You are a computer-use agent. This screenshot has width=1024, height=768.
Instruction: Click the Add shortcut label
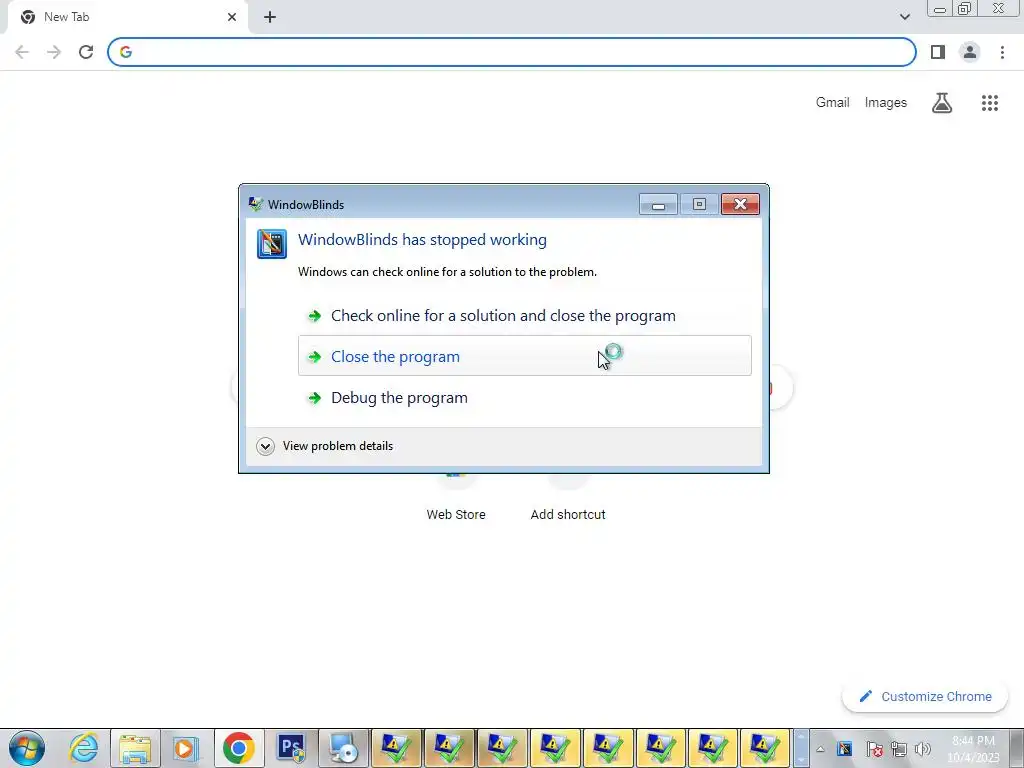click(568, 515)
